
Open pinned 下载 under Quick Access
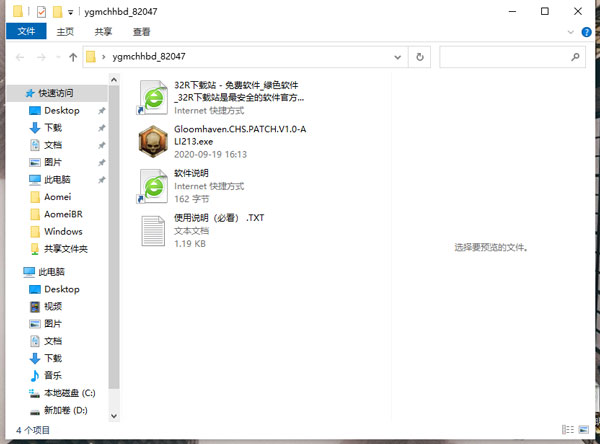tap(53, 127)
